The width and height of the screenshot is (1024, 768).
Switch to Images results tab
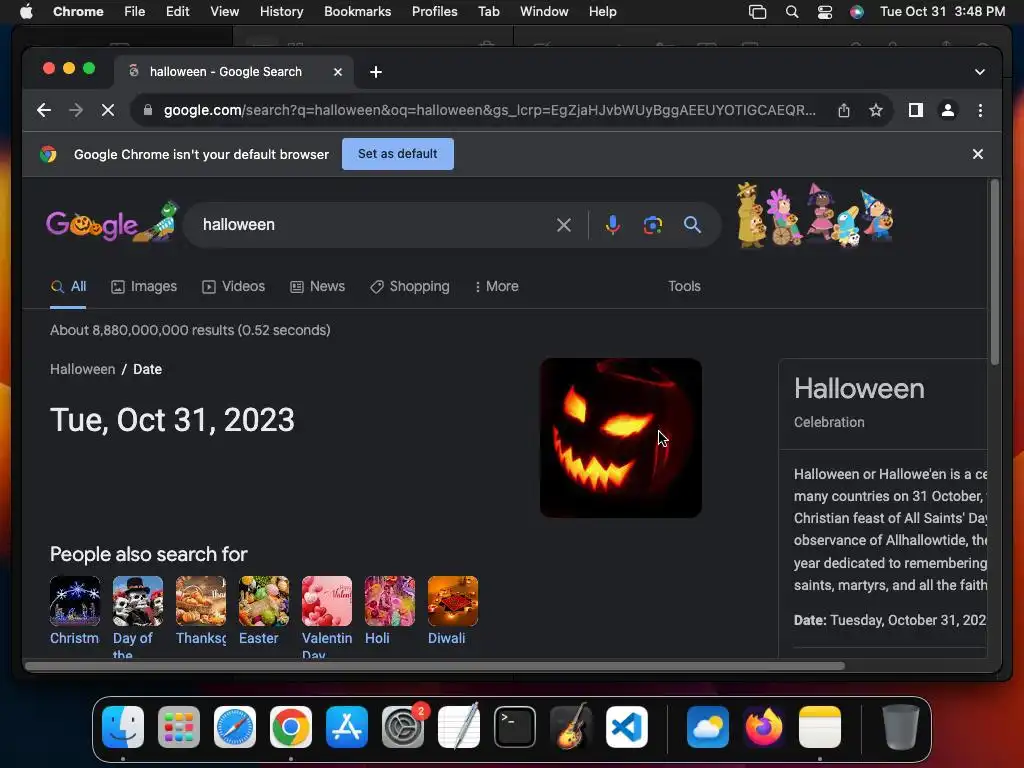tap(144, 287)
